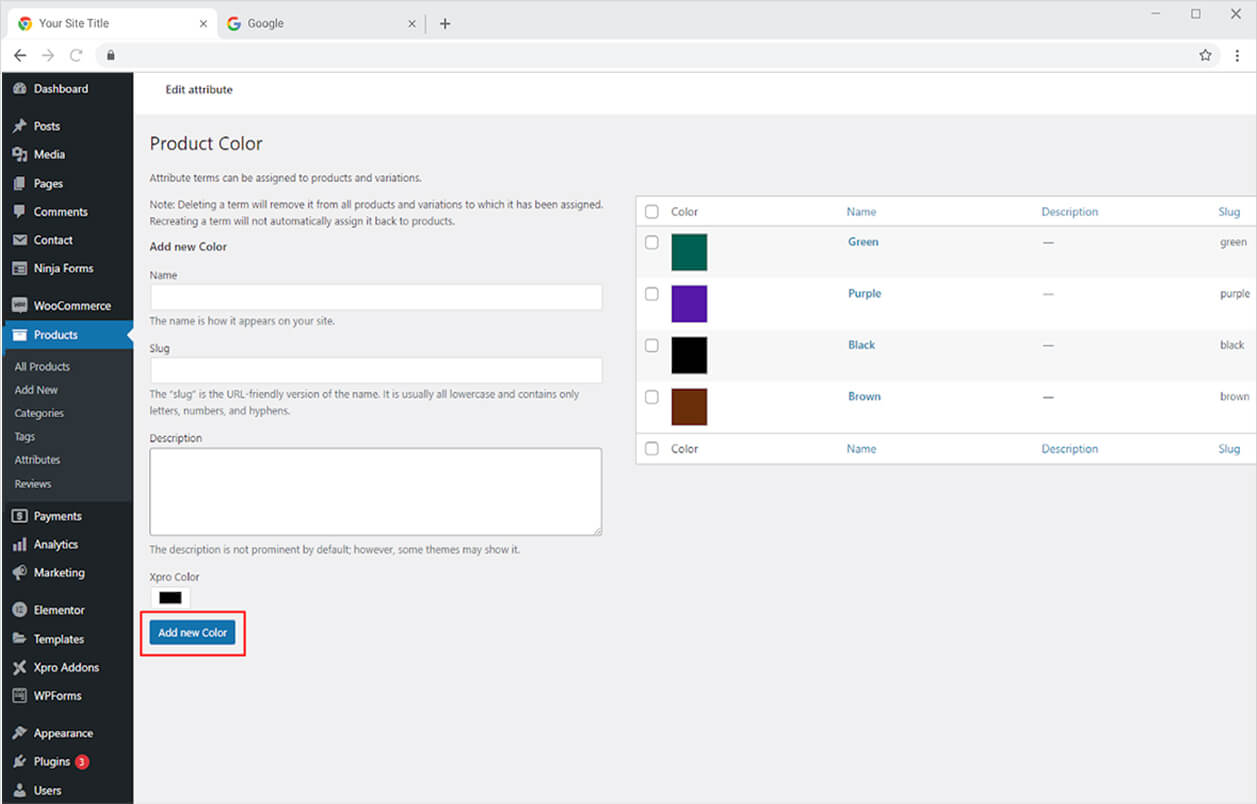Tick the checkbox for Green color
The width and height of the screenshot is (1257, 804).
click(652, 242)
